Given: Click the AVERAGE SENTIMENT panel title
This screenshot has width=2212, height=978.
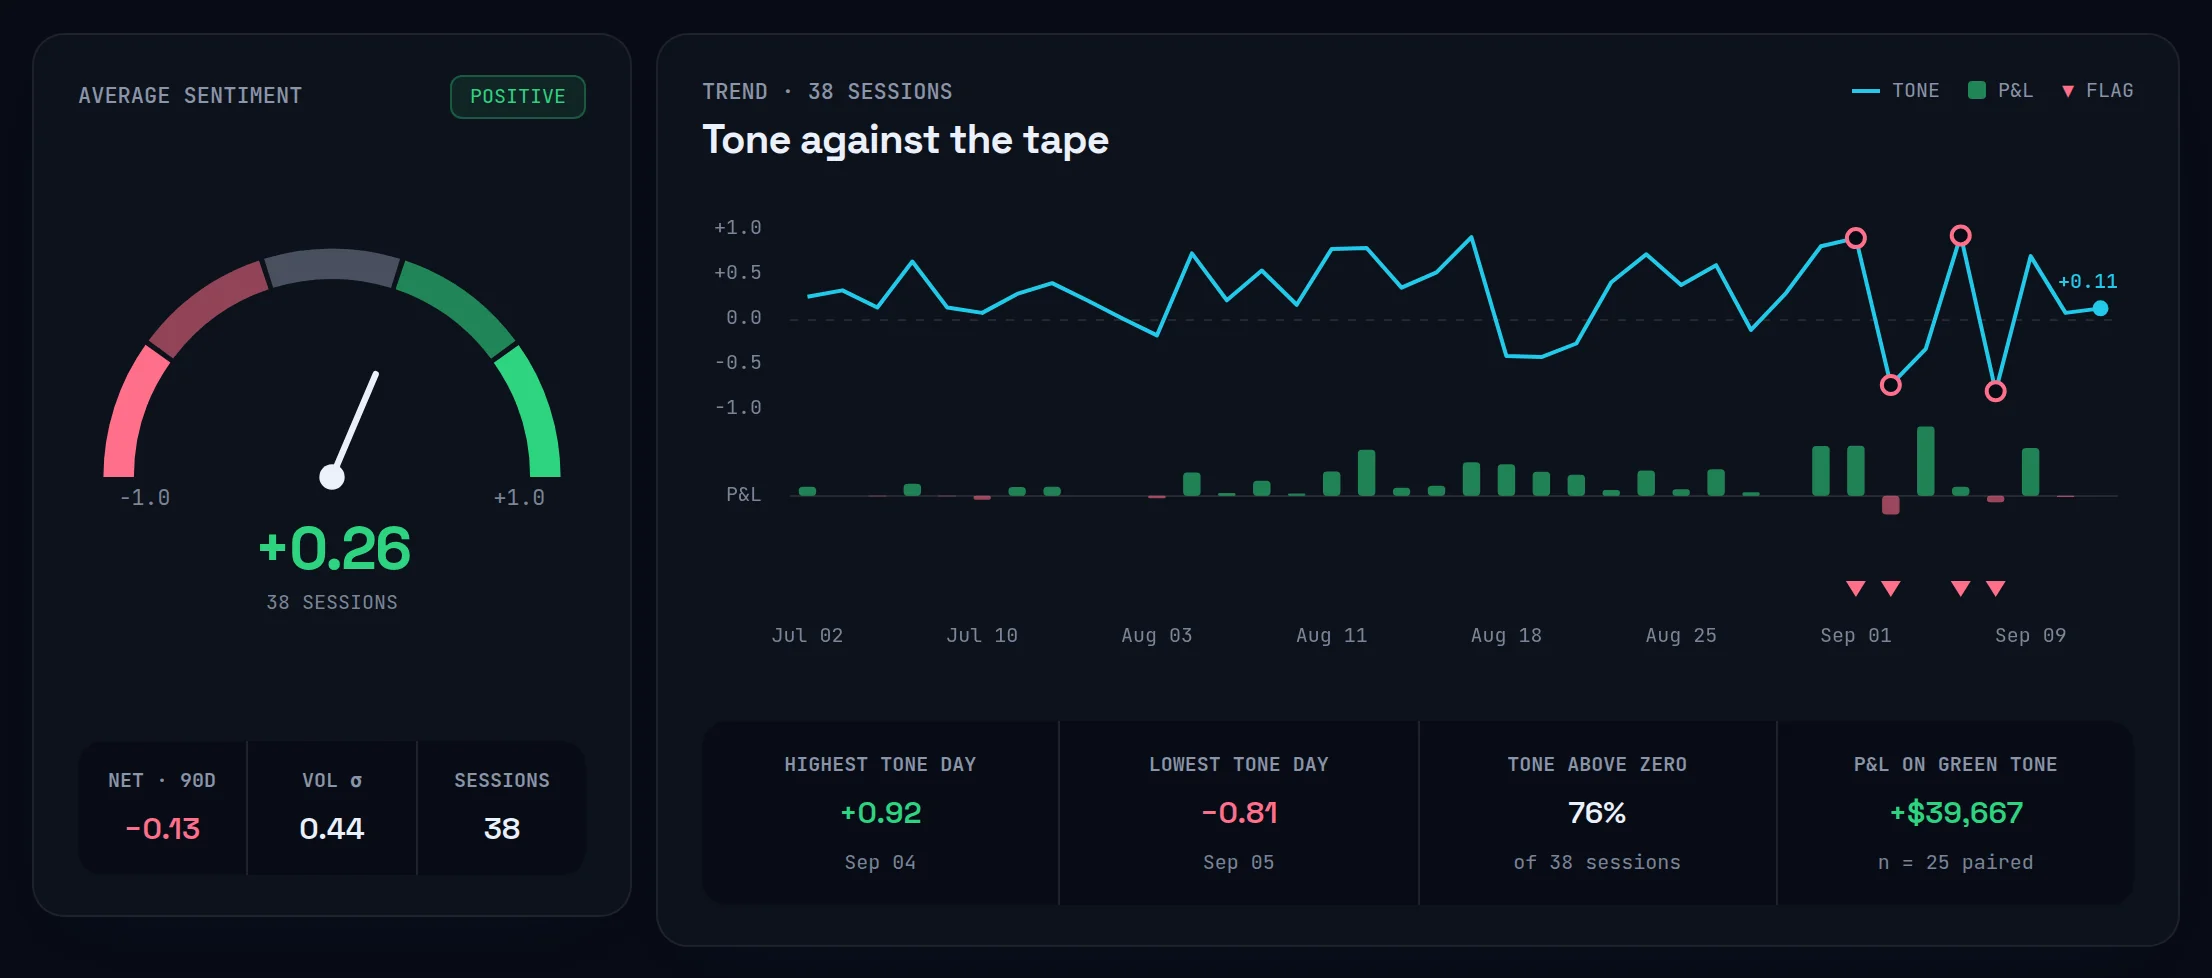Looking at the screenshot, I should click(x=190, y=96).
